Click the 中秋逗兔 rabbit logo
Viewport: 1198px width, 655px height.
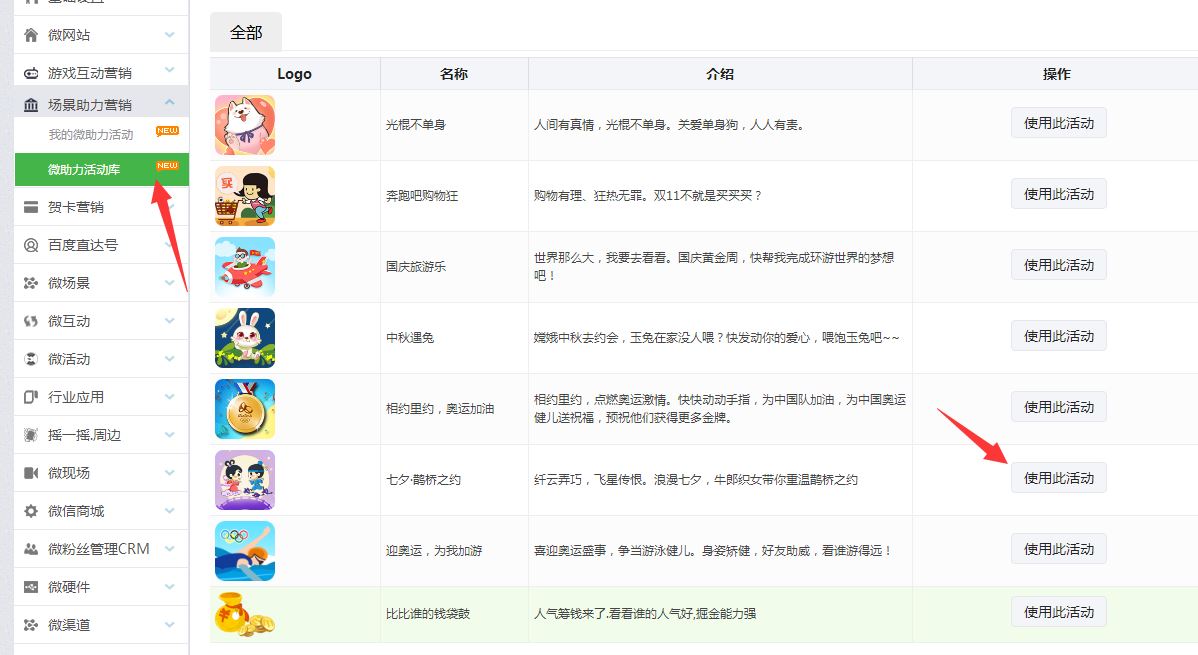pos(245,338)
